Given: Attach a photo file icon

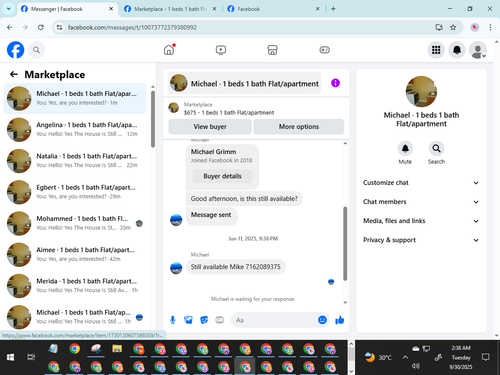Looking at the screenshot, I should tap(188, 320).
